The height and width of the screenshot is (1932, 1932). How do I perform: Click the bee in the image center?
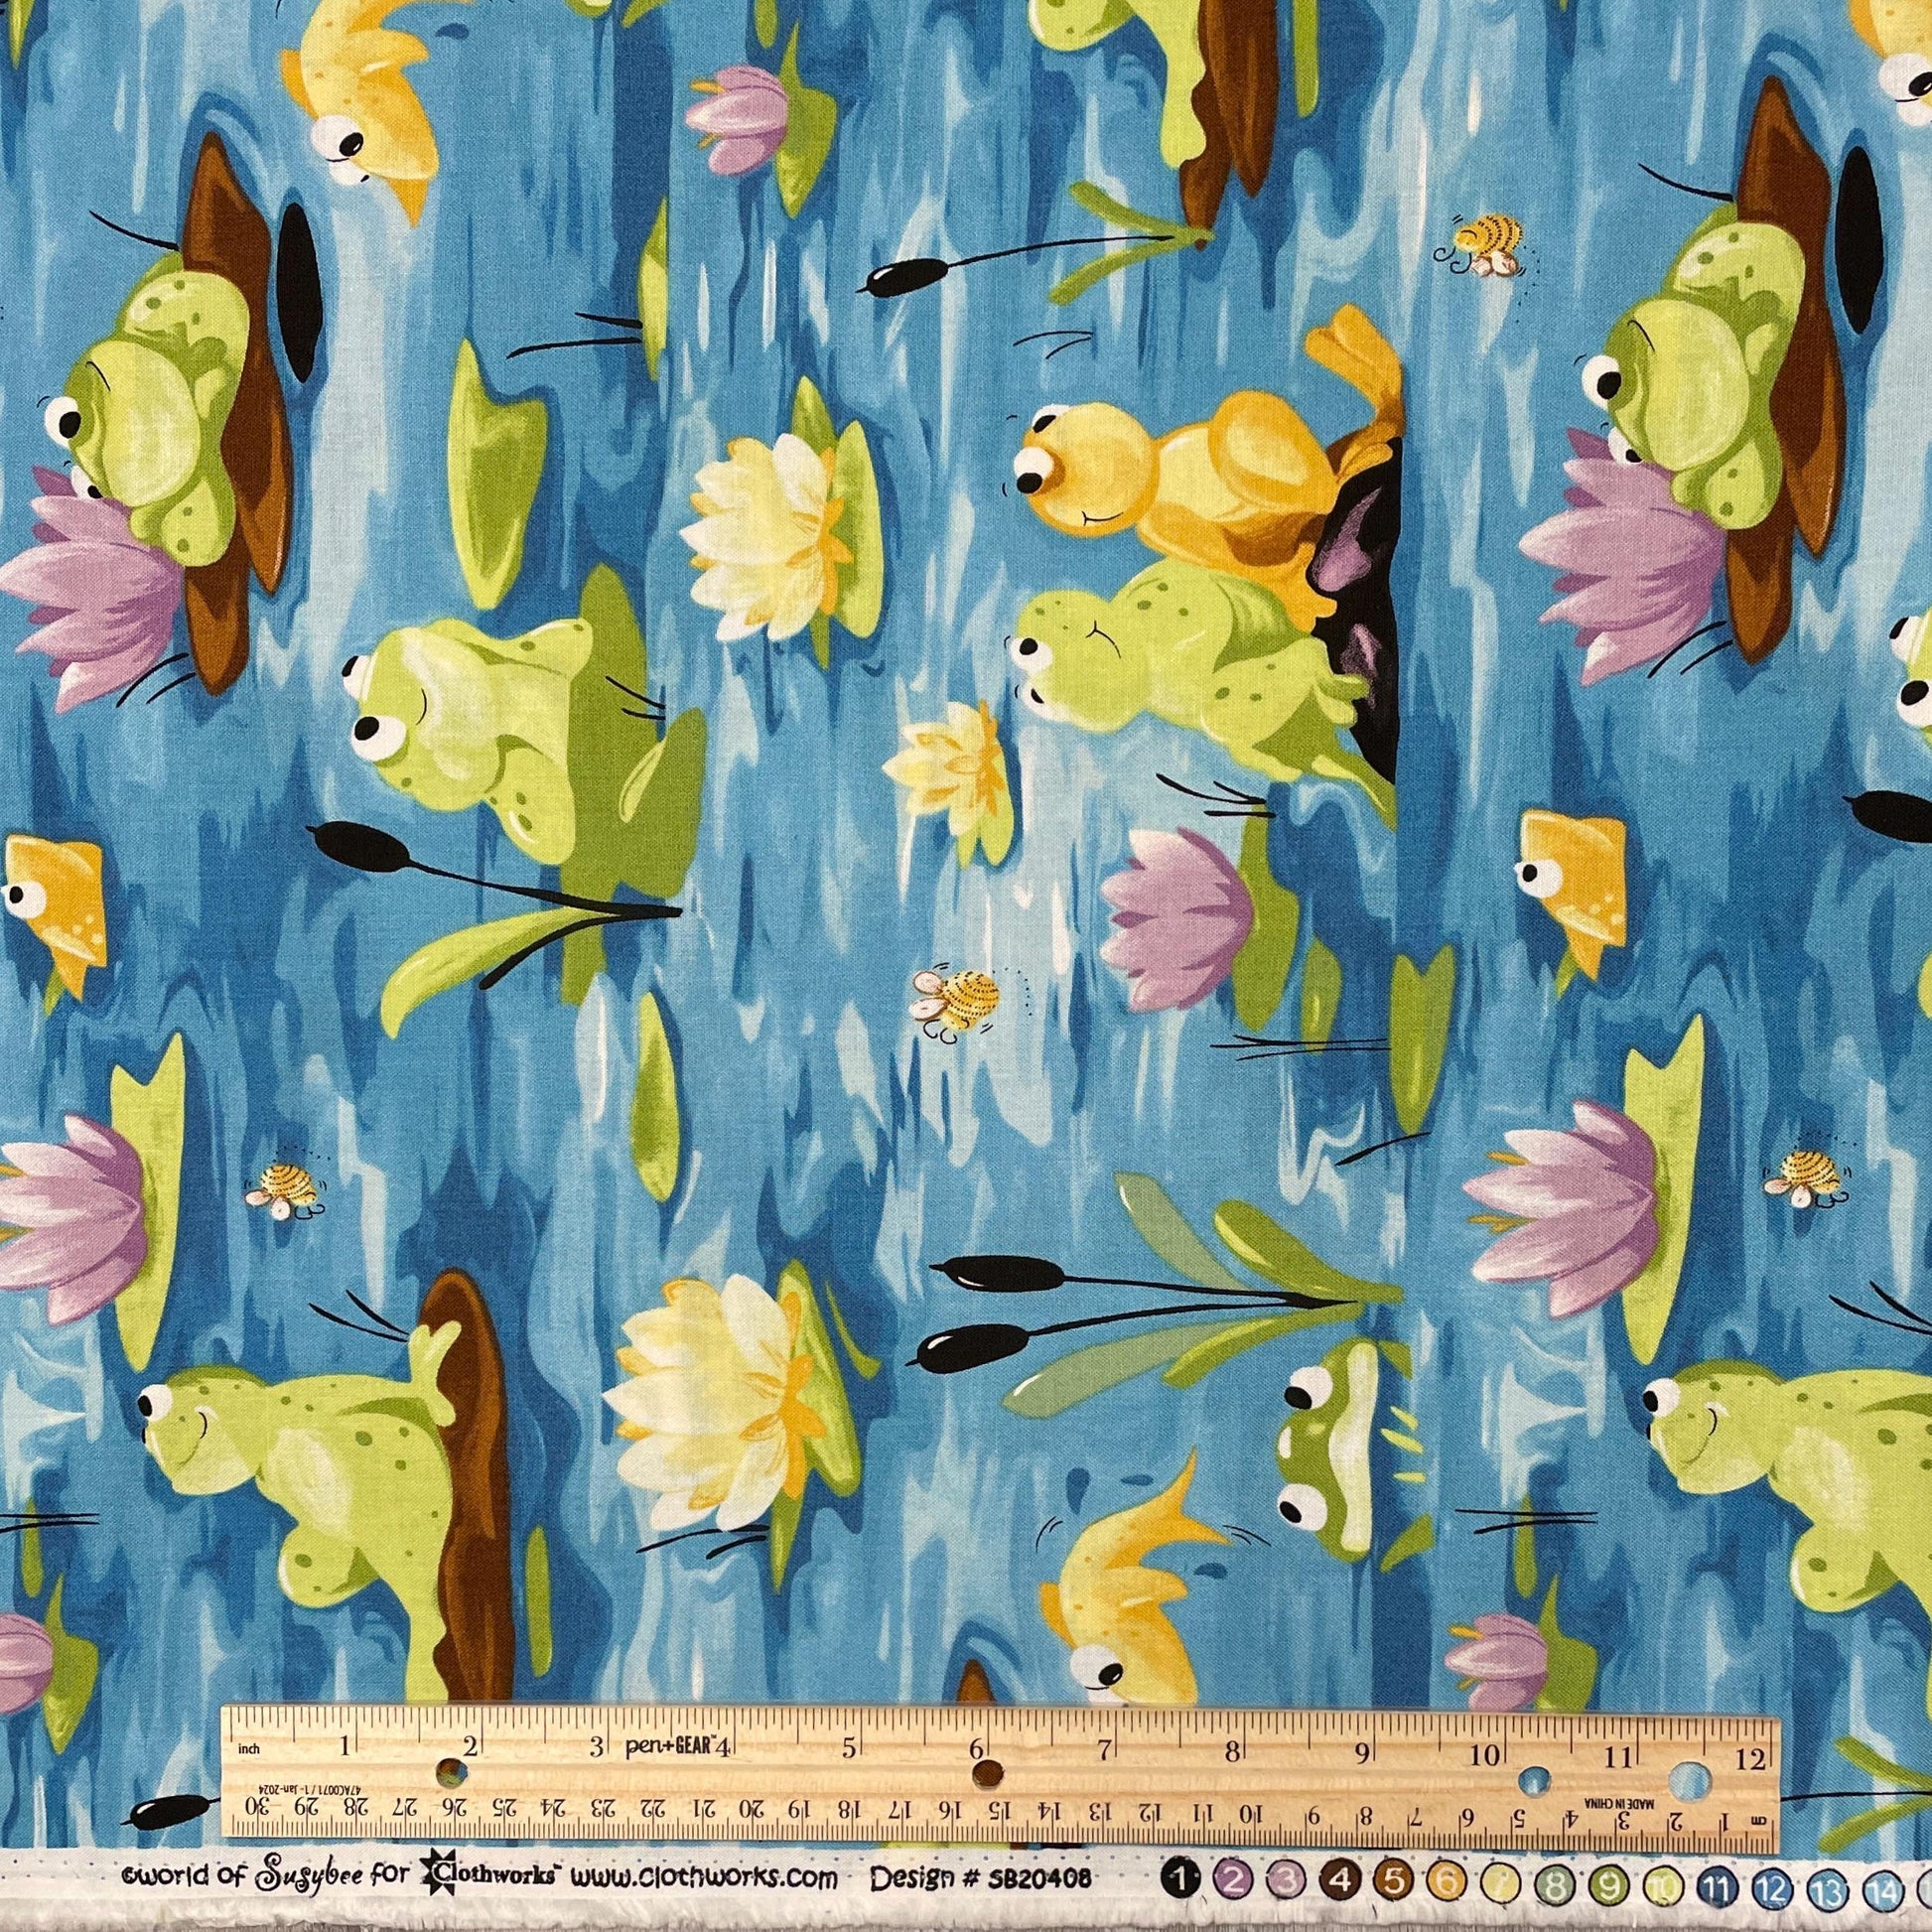pyautogui.click(x=960, y=999)
